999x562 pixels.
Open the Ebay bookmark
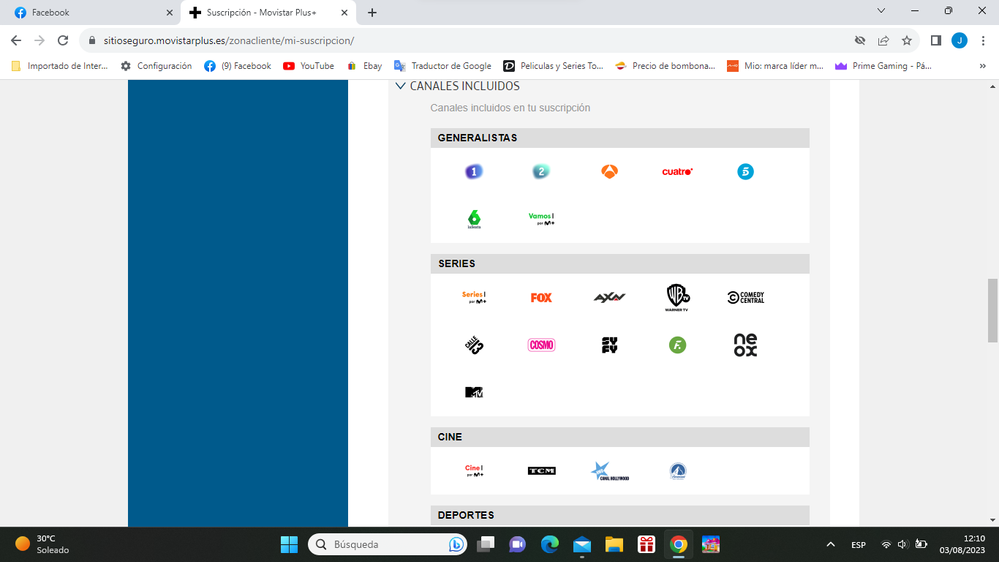(x=364, y=66)
